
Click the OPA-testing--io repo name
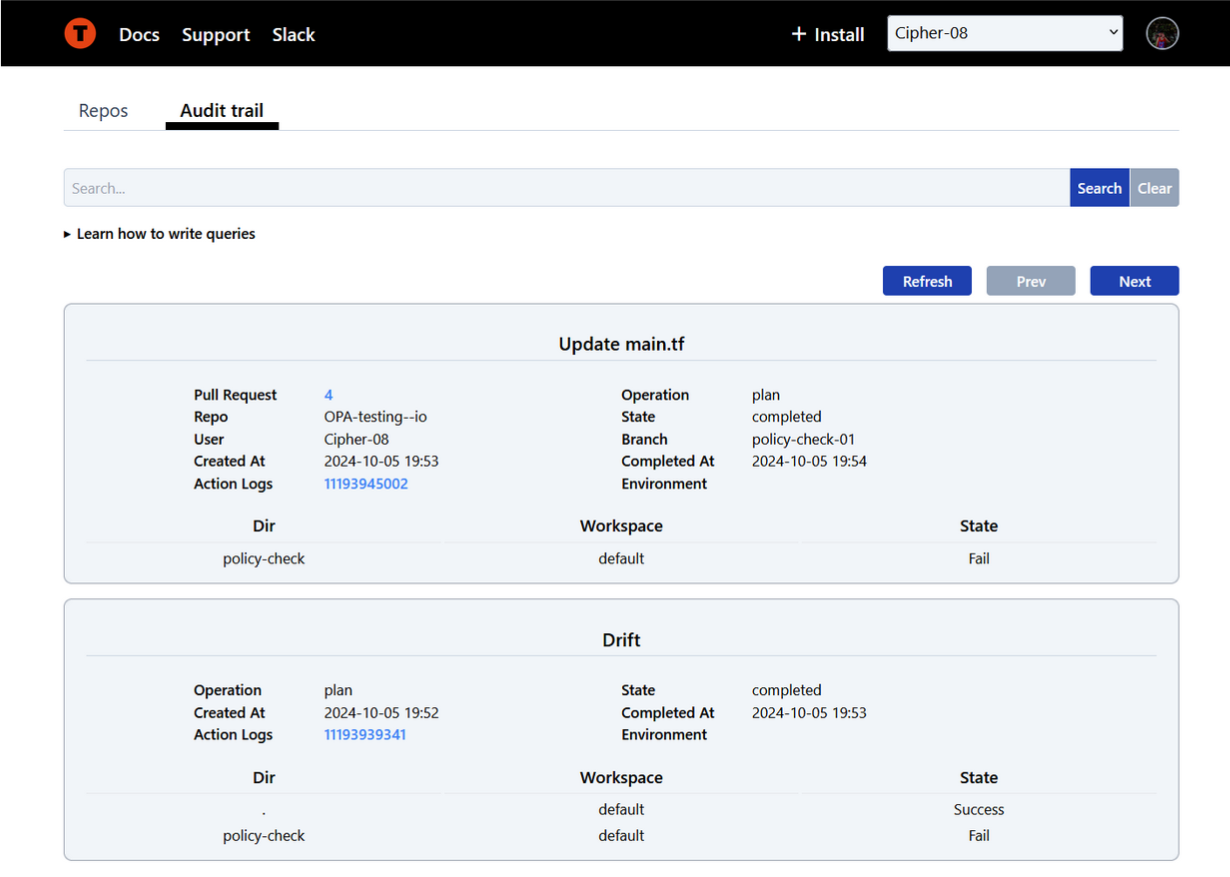pos(375,417)
